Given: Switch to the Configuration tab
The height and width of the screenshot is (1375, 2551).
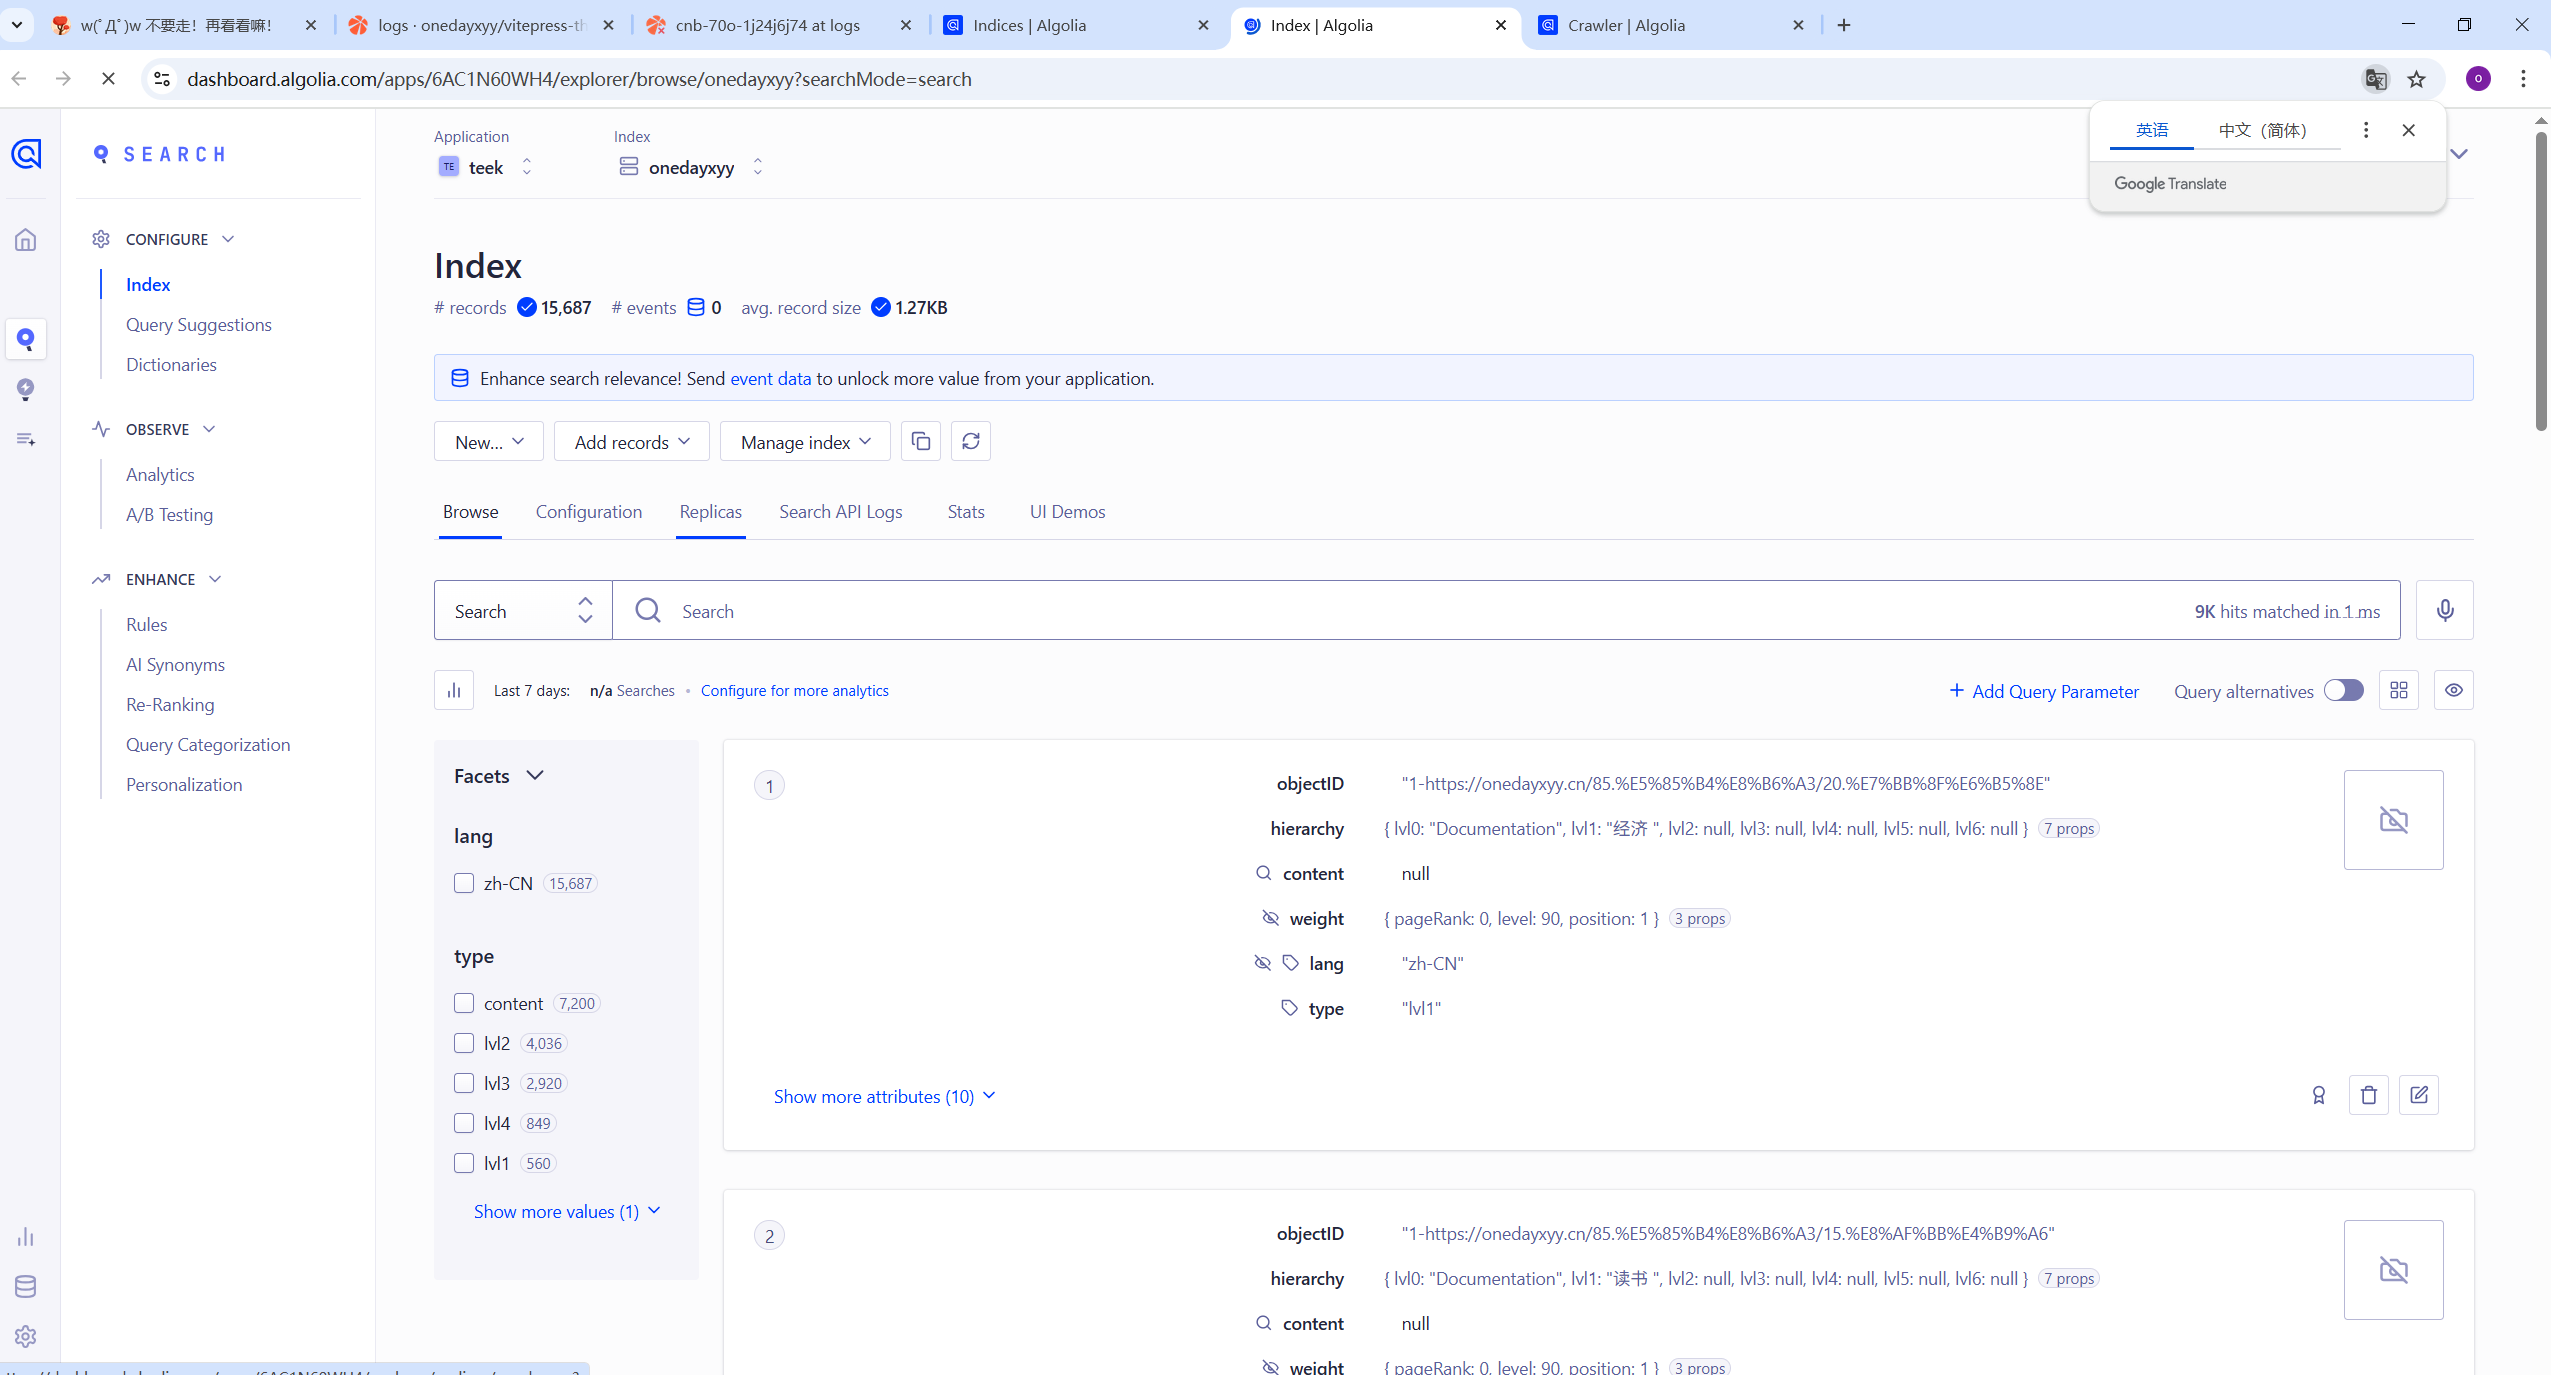Looking at the screenshot, I should click(x=588, y=512).
